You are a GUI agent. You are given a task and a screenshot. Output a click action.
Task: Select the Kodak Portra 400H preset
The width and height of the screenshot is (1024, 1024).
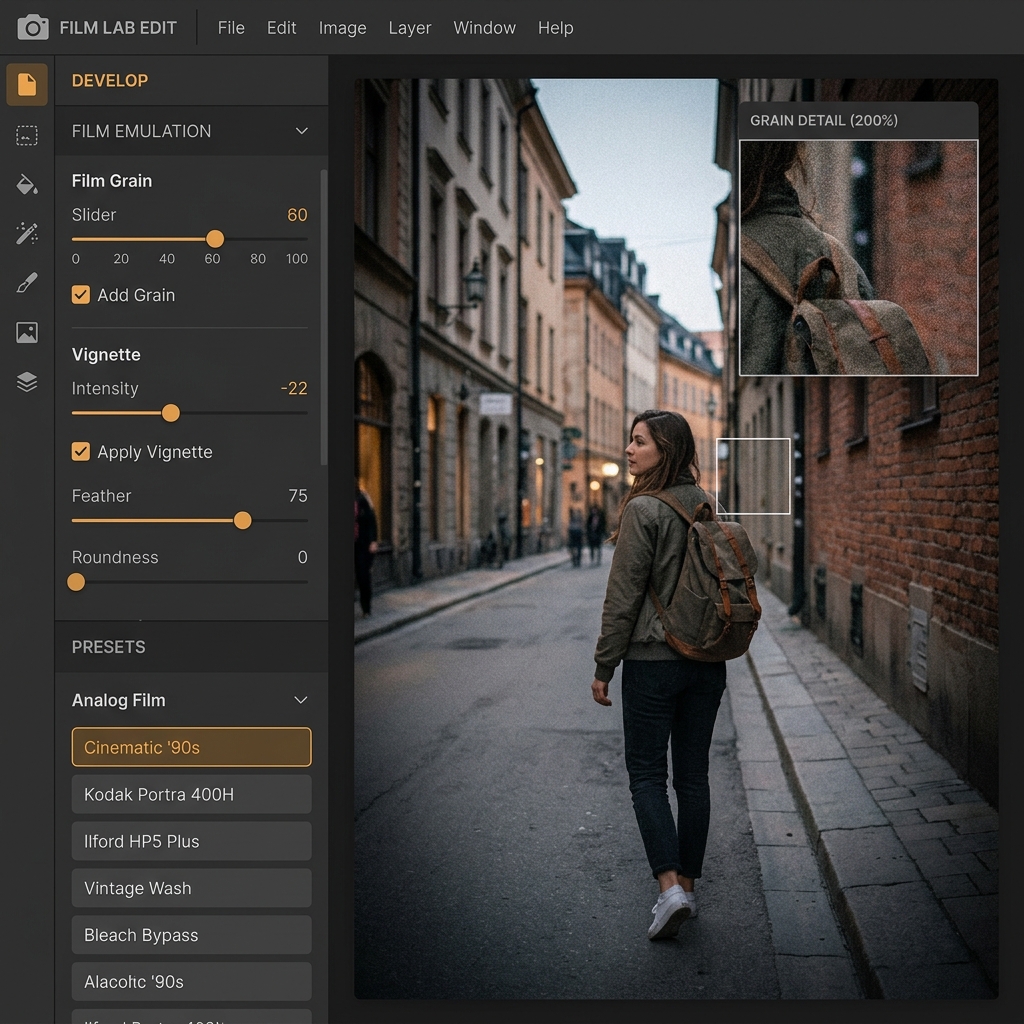pos(190,794)
